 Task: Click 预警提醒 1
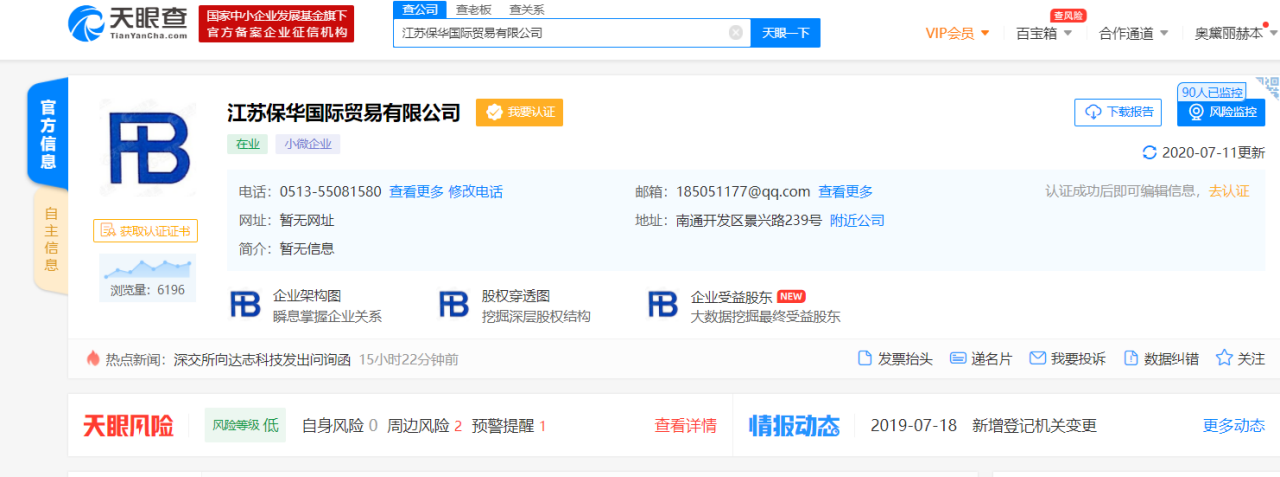click(x=509, y=426)
